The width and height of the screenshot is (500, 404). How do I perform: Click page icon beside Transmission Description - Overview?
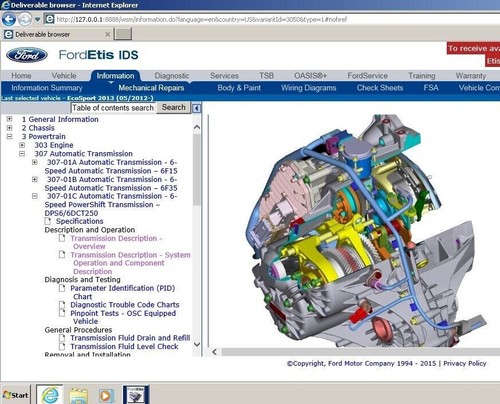[62, 238]
